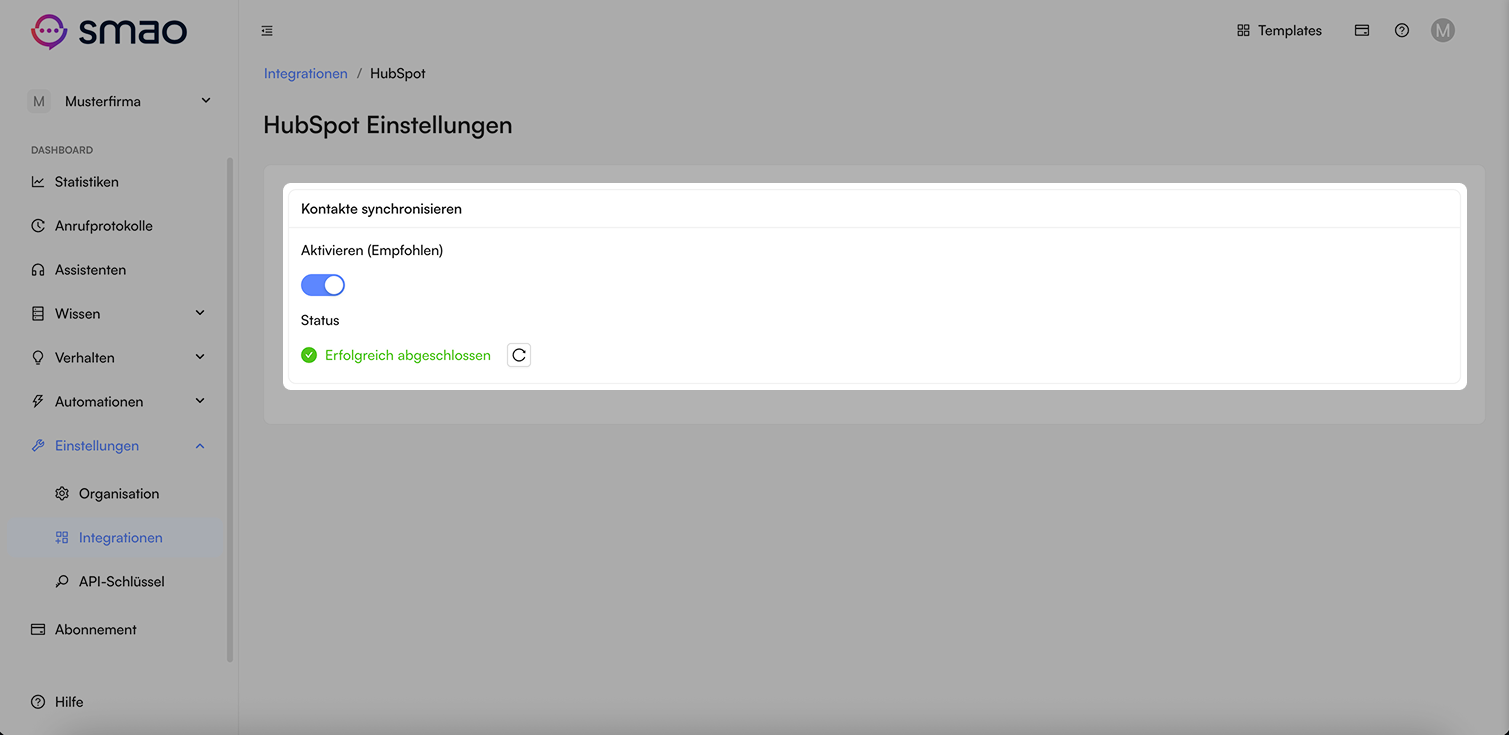
Task: Click the Assistenten headset icon
Action: 38,270
